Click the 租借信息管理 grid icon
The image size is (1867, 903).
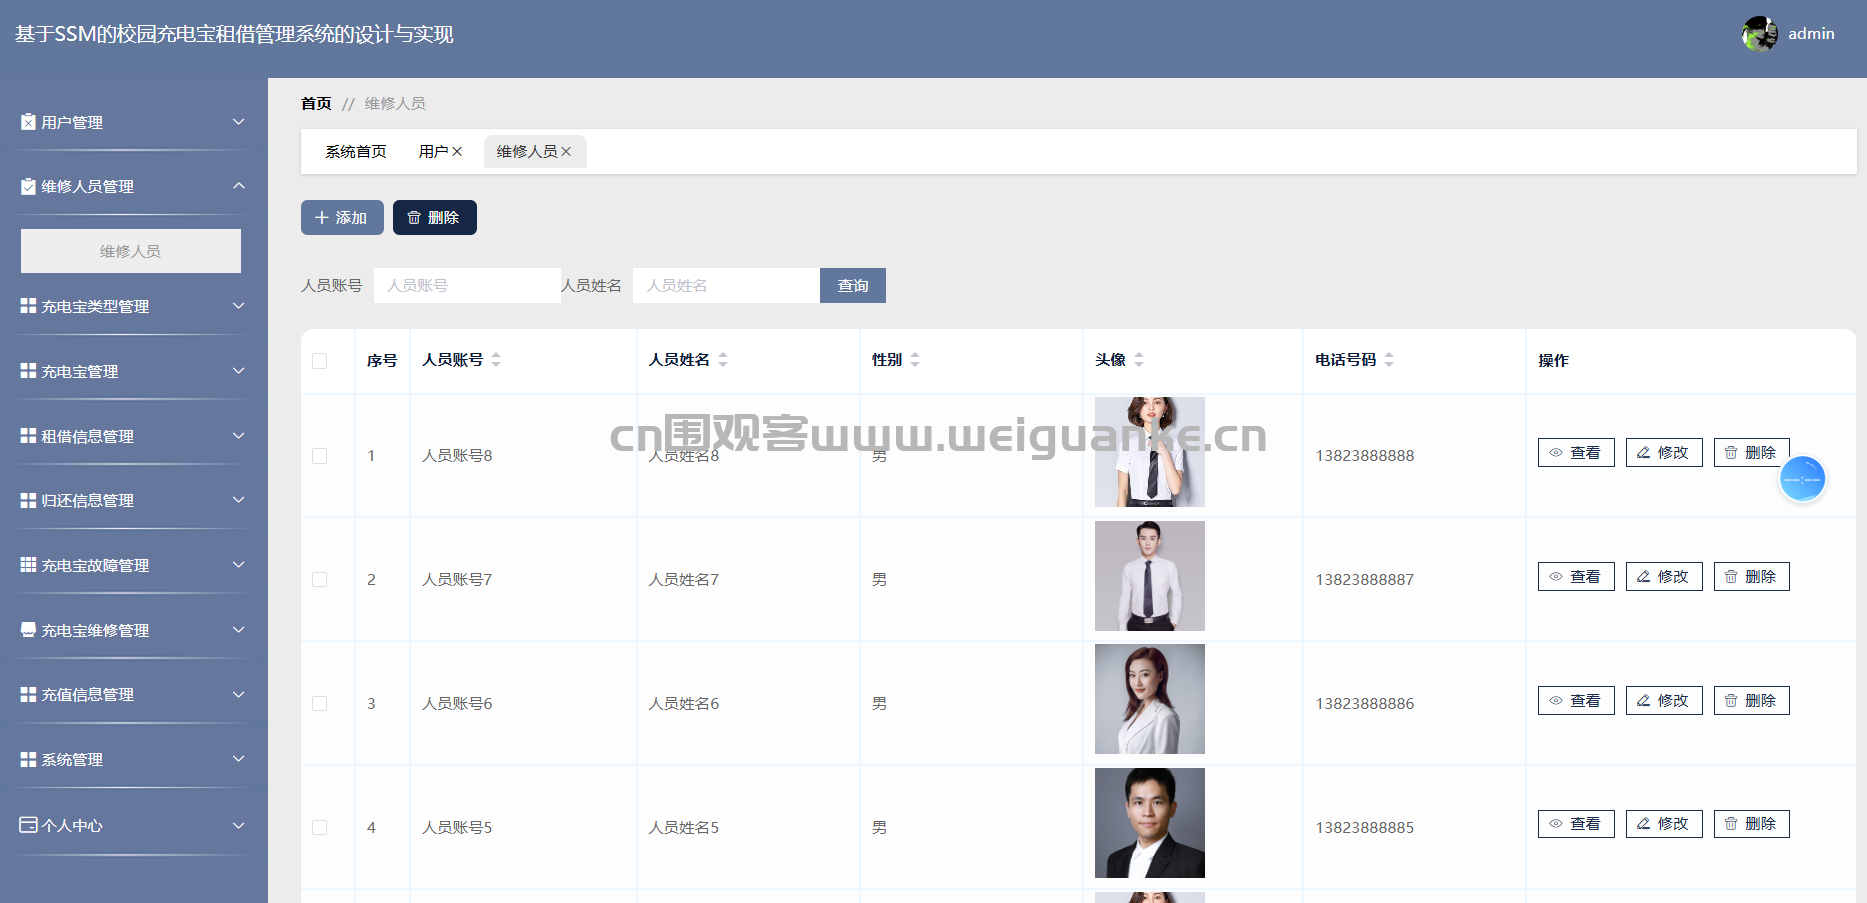coord(28,436)
